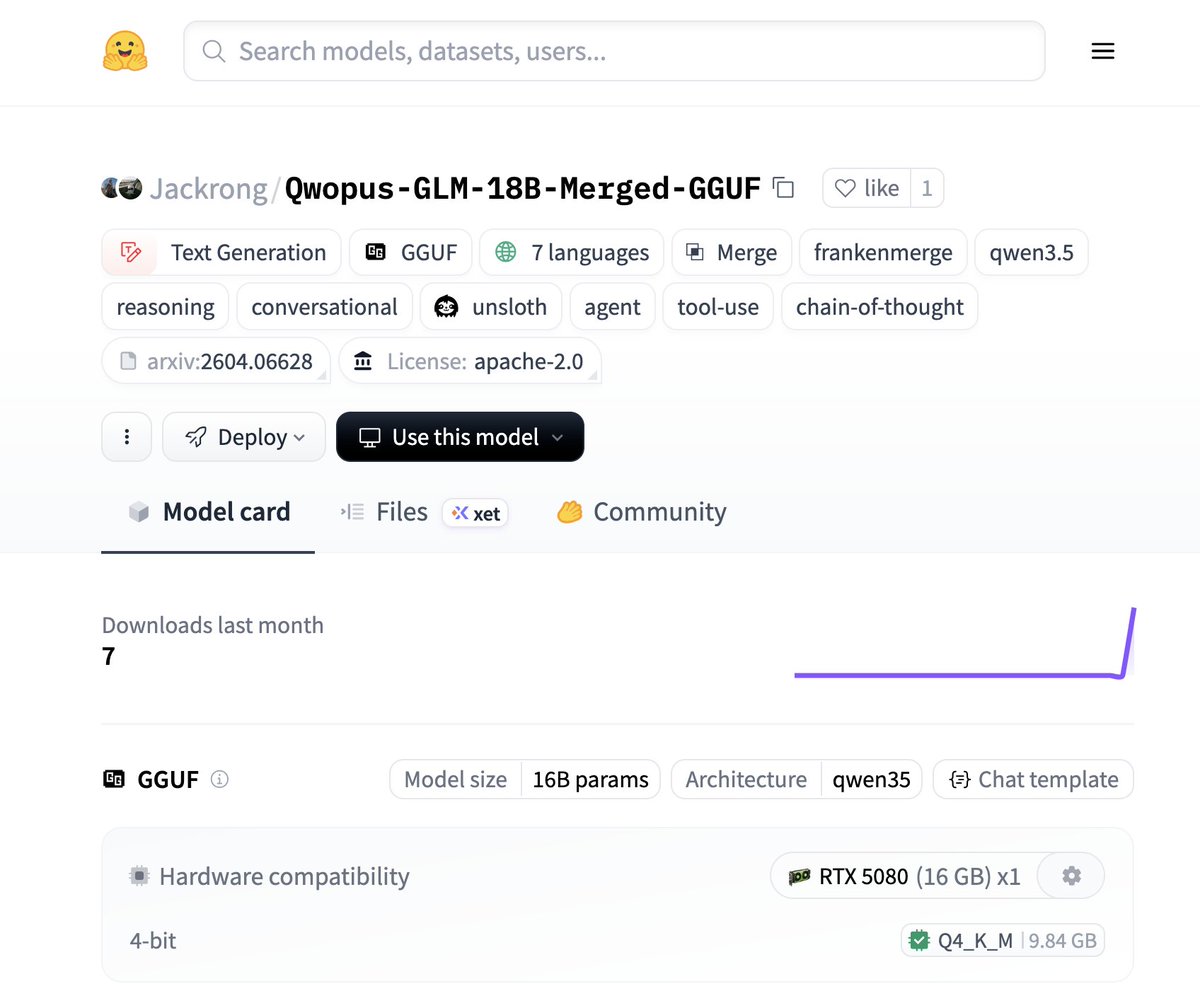Click the Merge tag

tap(731, 252)
